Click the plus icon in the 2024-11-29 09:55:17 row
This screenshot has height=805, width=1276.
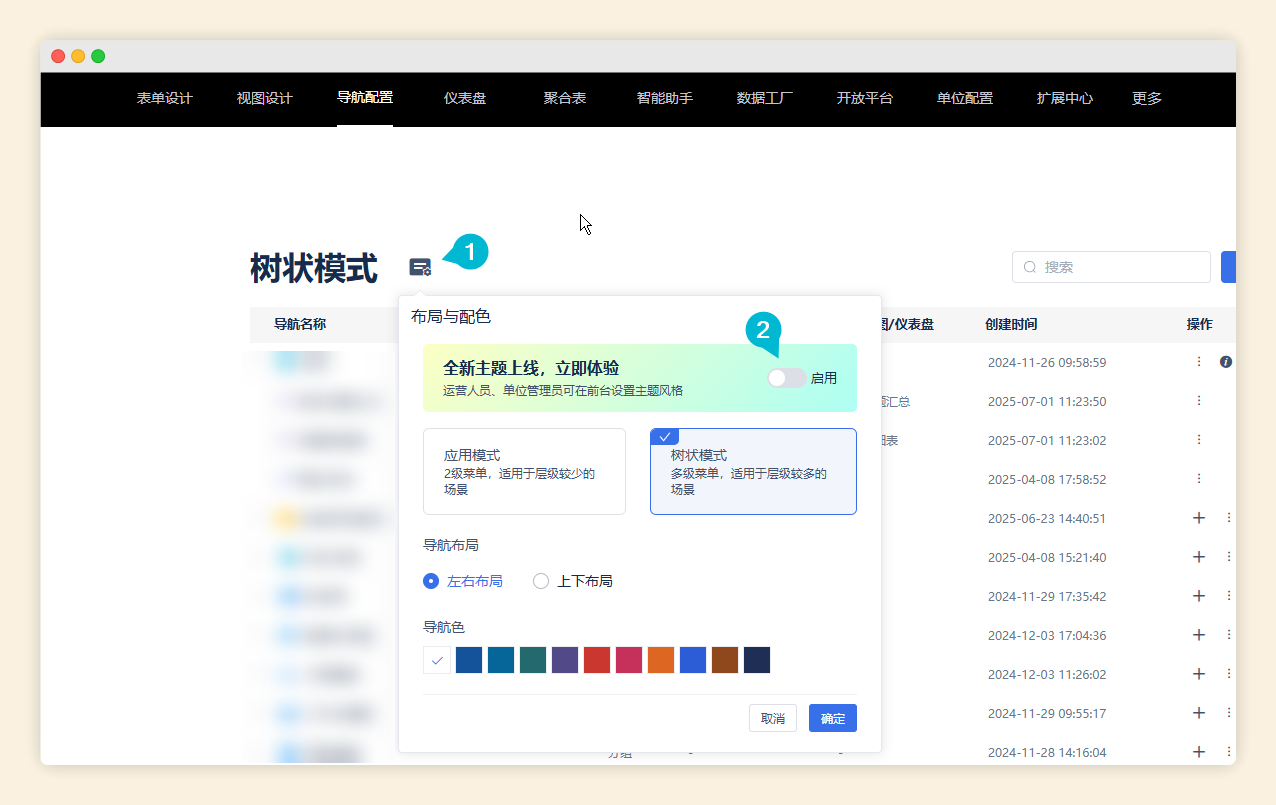click(x=1199, y=713)
